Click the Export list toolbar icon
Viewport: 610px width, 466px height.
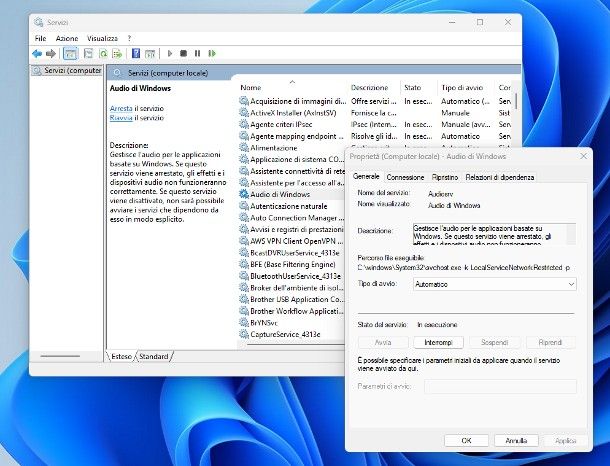coord(117,53)
